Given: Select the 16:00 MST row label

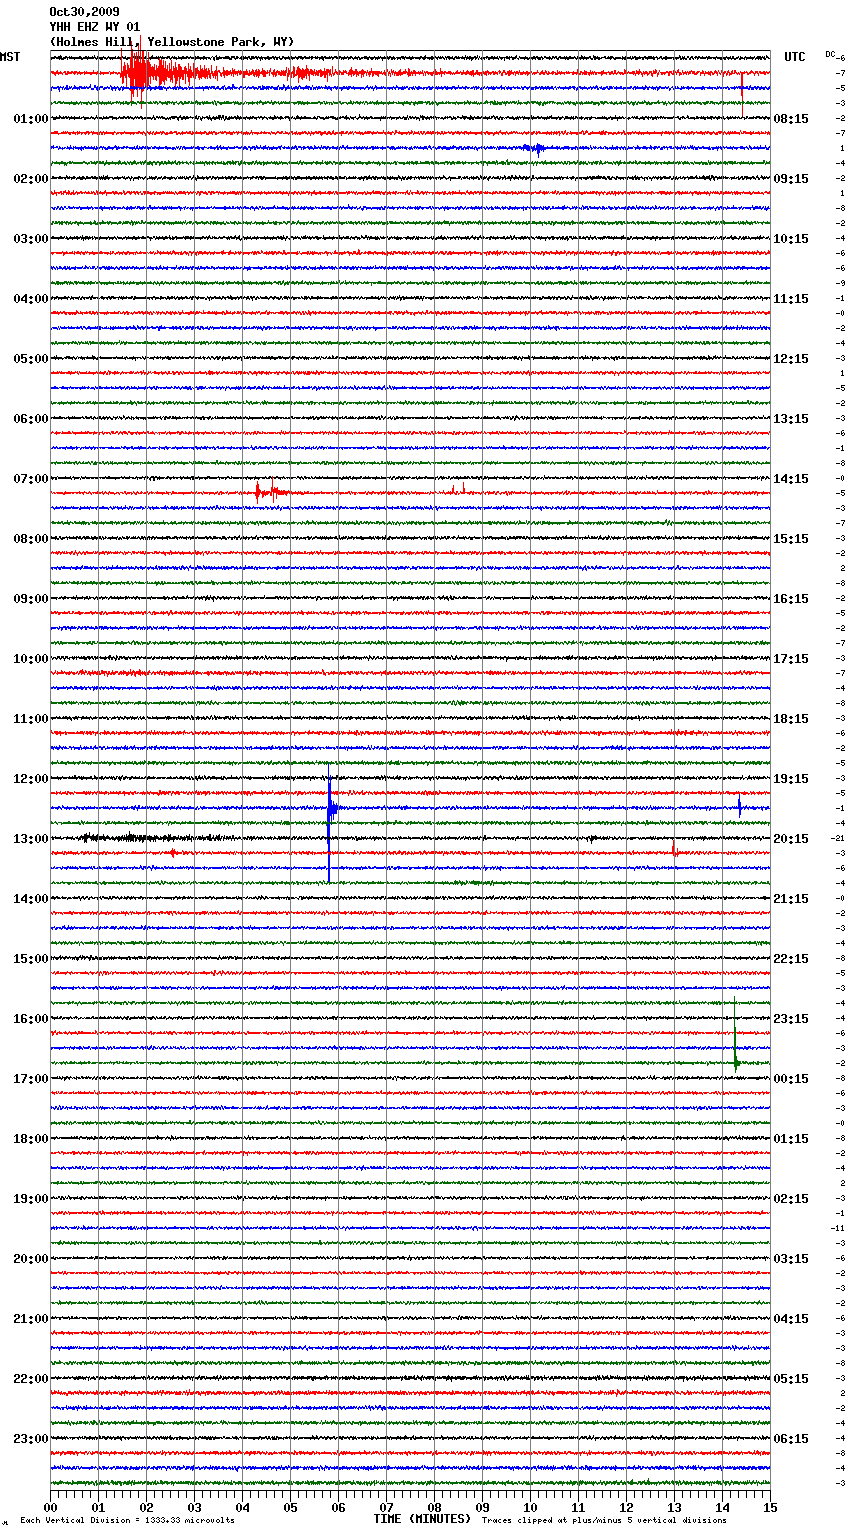Looking at the screenshot, I should pos(30,1019).
